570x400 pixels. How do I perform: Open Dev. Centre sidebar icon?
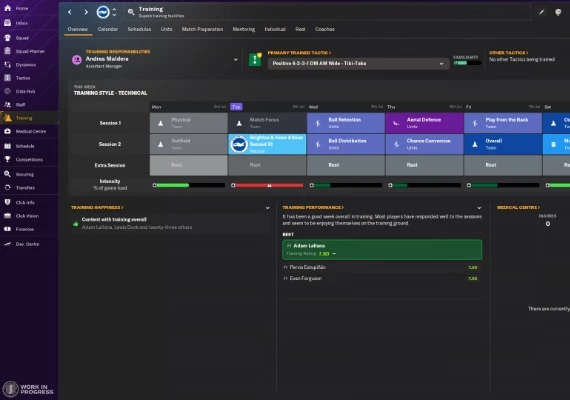8,244
